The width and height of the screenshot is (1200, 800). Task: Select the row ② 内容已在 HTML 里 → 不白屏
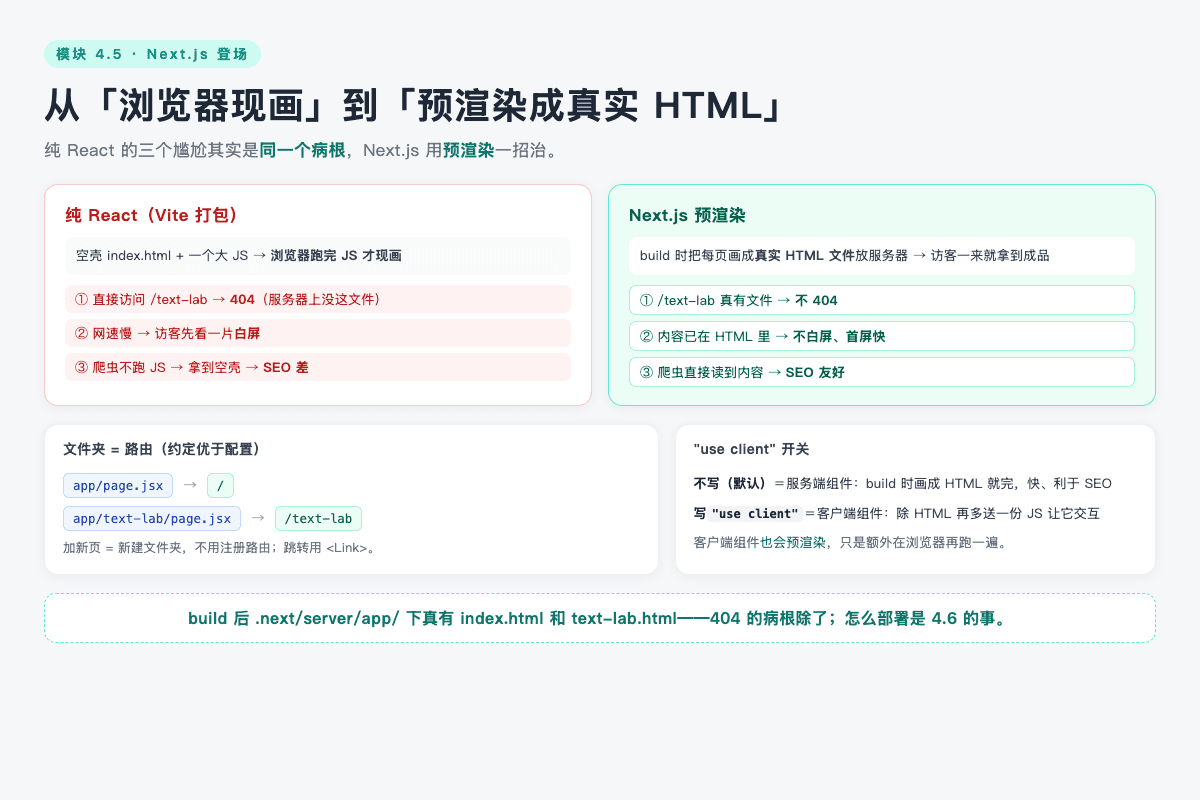[x=882, y=336]
